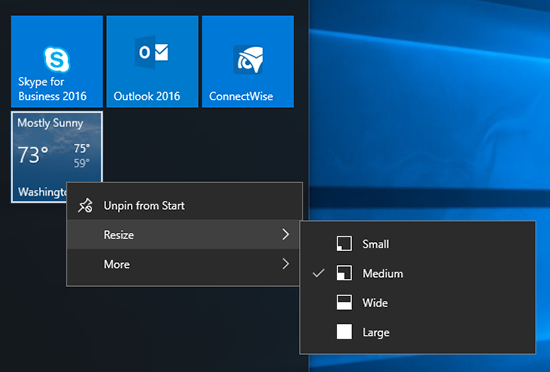Expand the More submenu chevron
The height and width of the screenshot is (372, 550).
[x=286, y=264]
